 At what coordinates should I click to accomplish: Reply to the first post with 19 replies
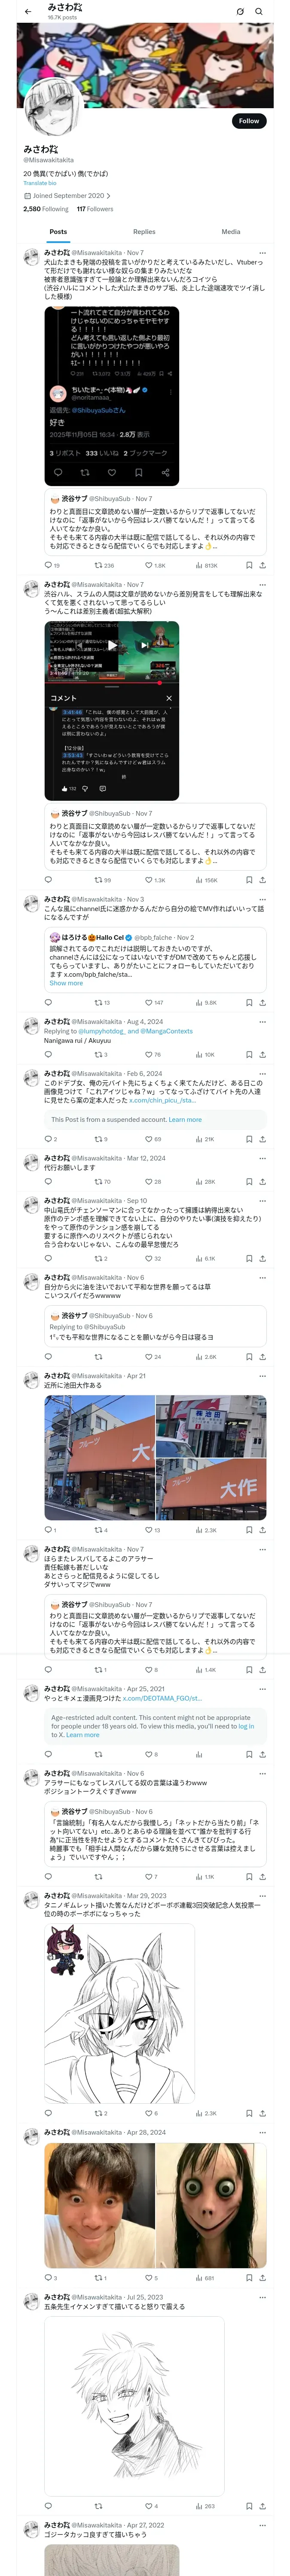tap(52, 565)
